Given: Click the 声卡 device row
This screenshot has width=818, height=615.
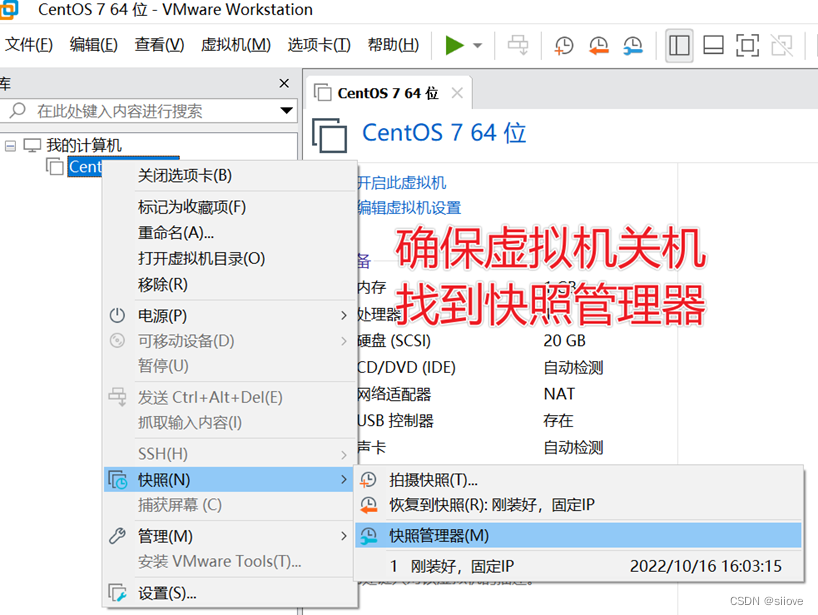Looking at the screenshot, I should pyautogui.click(x=480, y=448).
